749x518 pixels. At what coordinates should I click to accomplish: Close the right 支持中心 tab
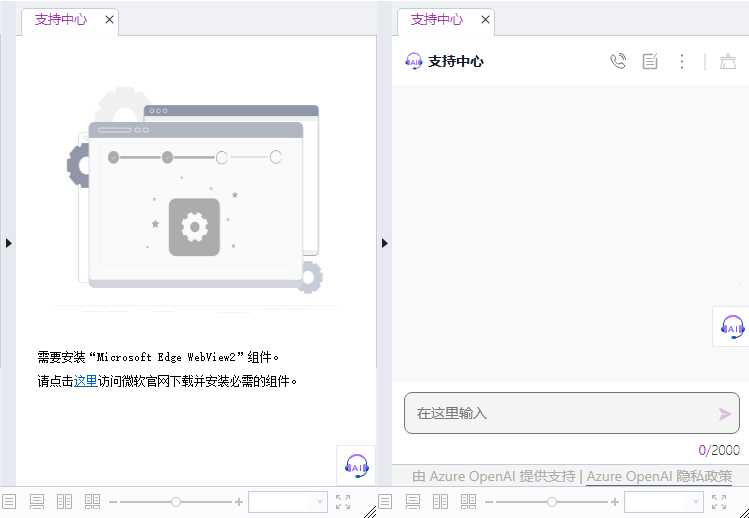[486, 19]
